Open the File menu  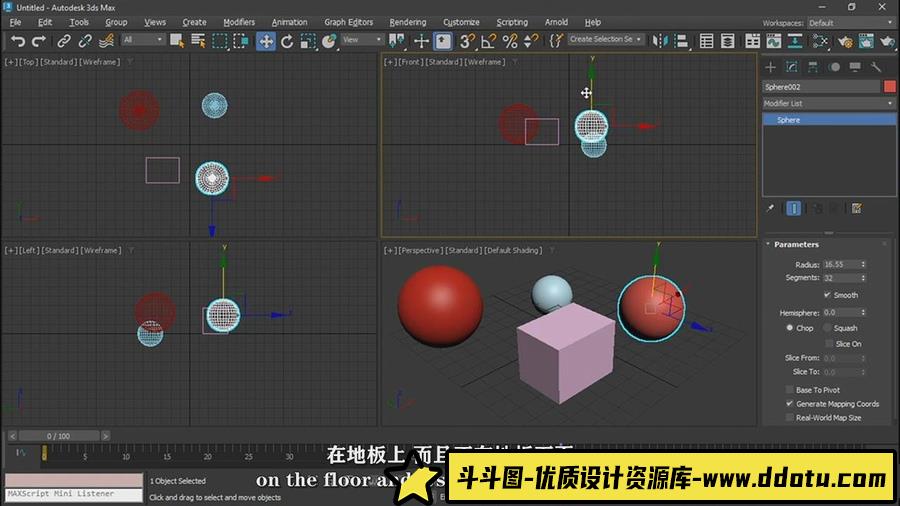coord(15,22)
